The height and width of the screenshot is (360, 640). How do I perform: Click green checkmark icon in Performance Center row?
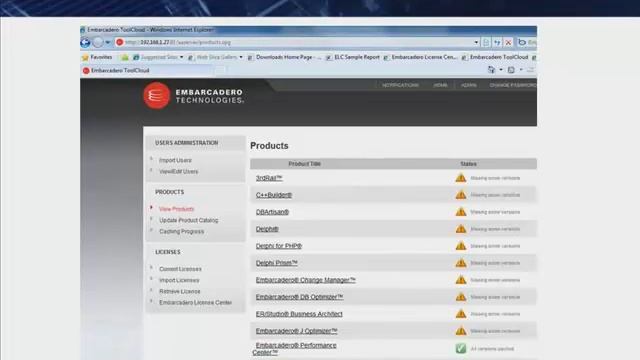[461, 349]
